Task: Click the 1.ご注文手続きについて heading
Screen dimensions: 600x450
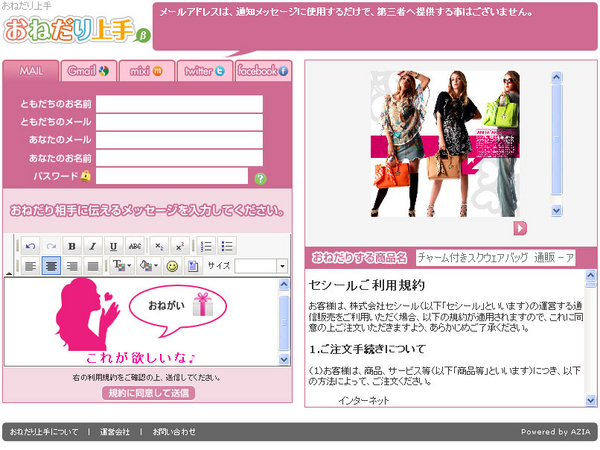Action: pyautogui.click(x=367, y=349)
